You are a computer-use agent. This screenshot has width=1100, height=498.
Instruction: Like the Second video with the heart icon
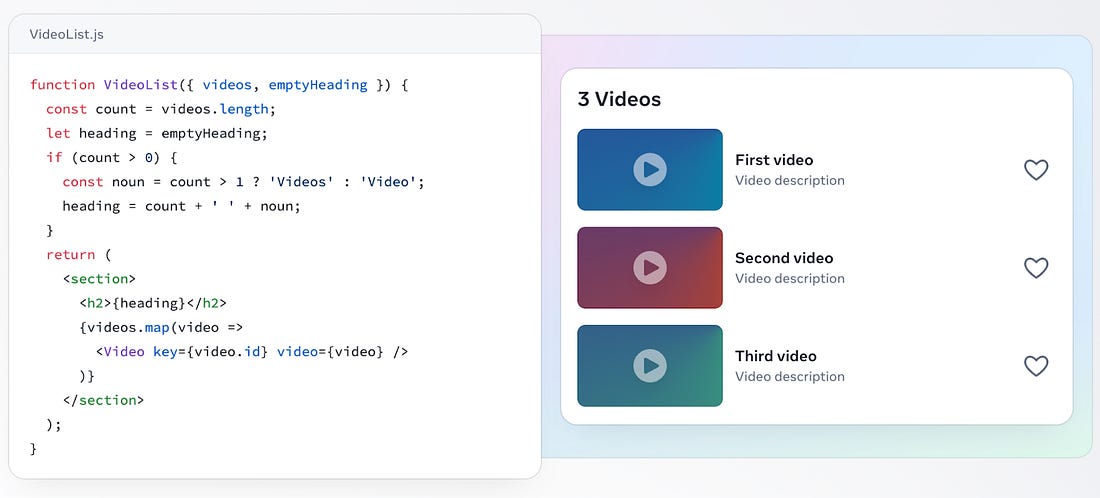pyautogui.click(x=1036, y=268)
